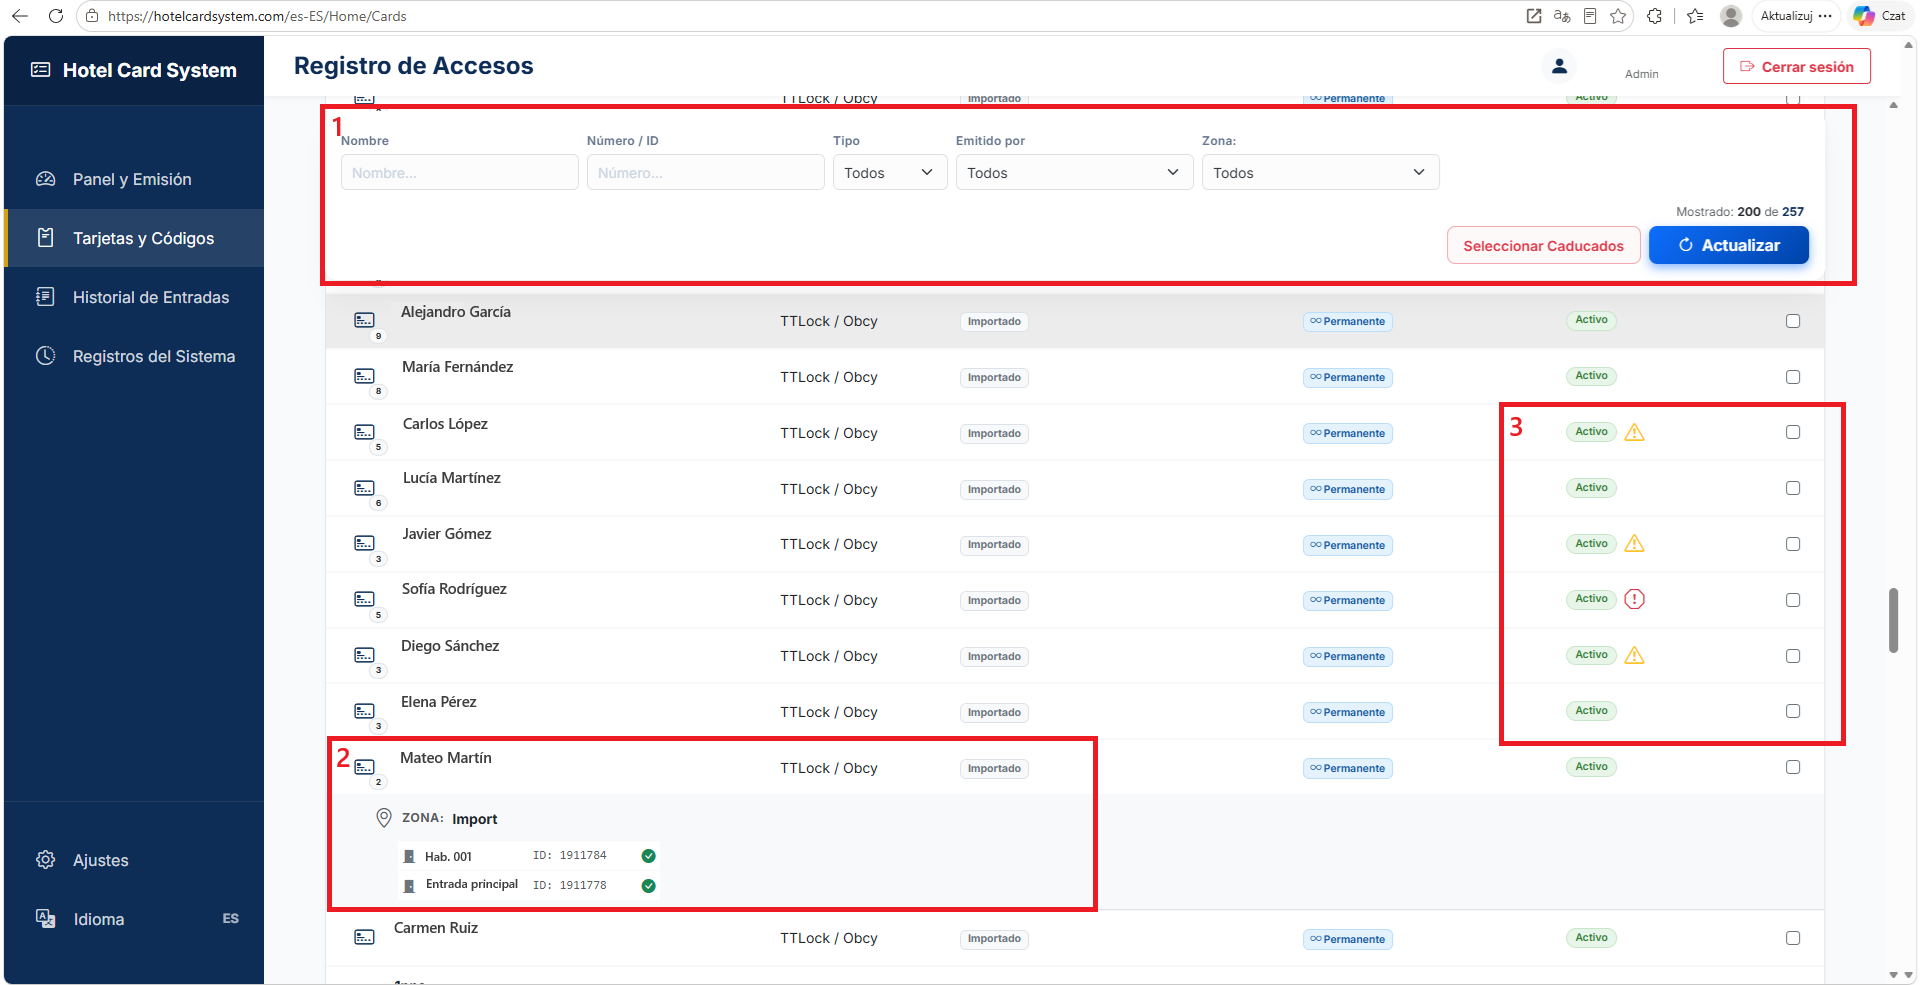Go to Historial de Entradas

(134, 297)
